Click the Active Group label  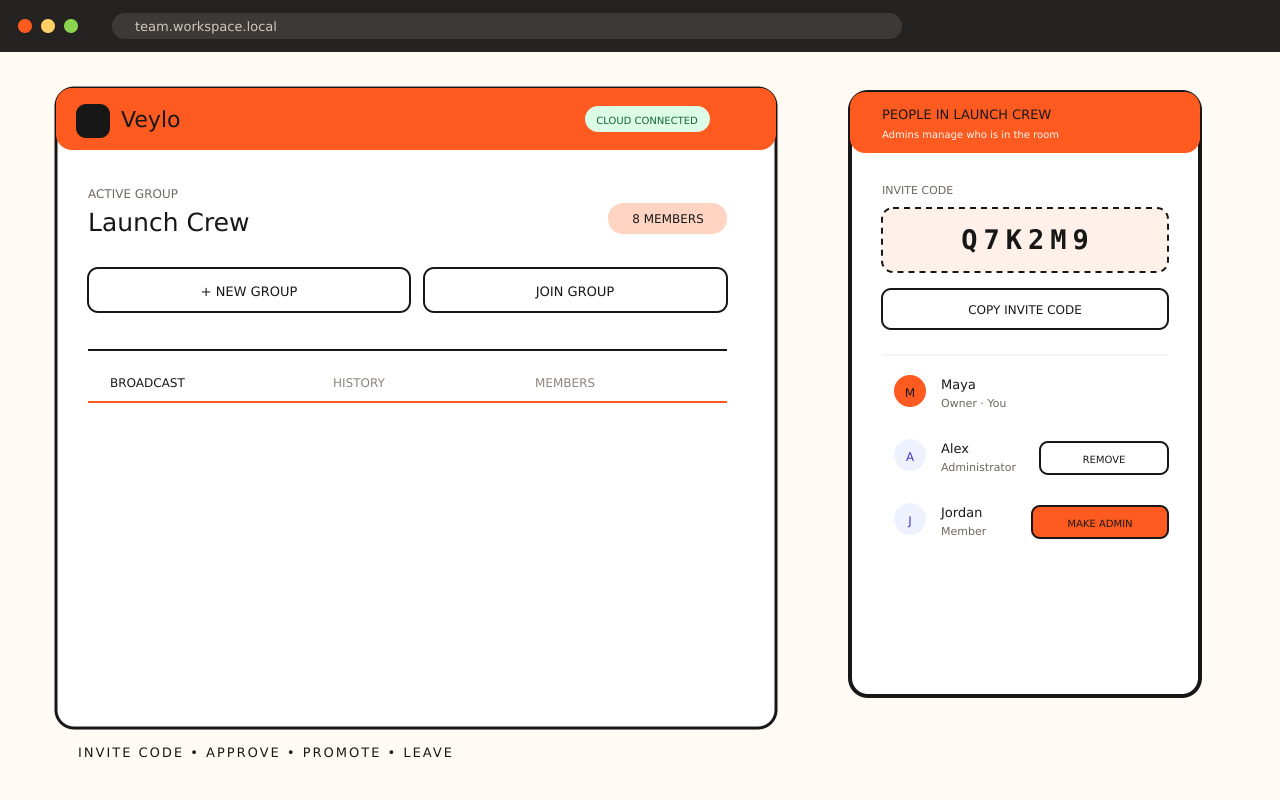(133, 194)
